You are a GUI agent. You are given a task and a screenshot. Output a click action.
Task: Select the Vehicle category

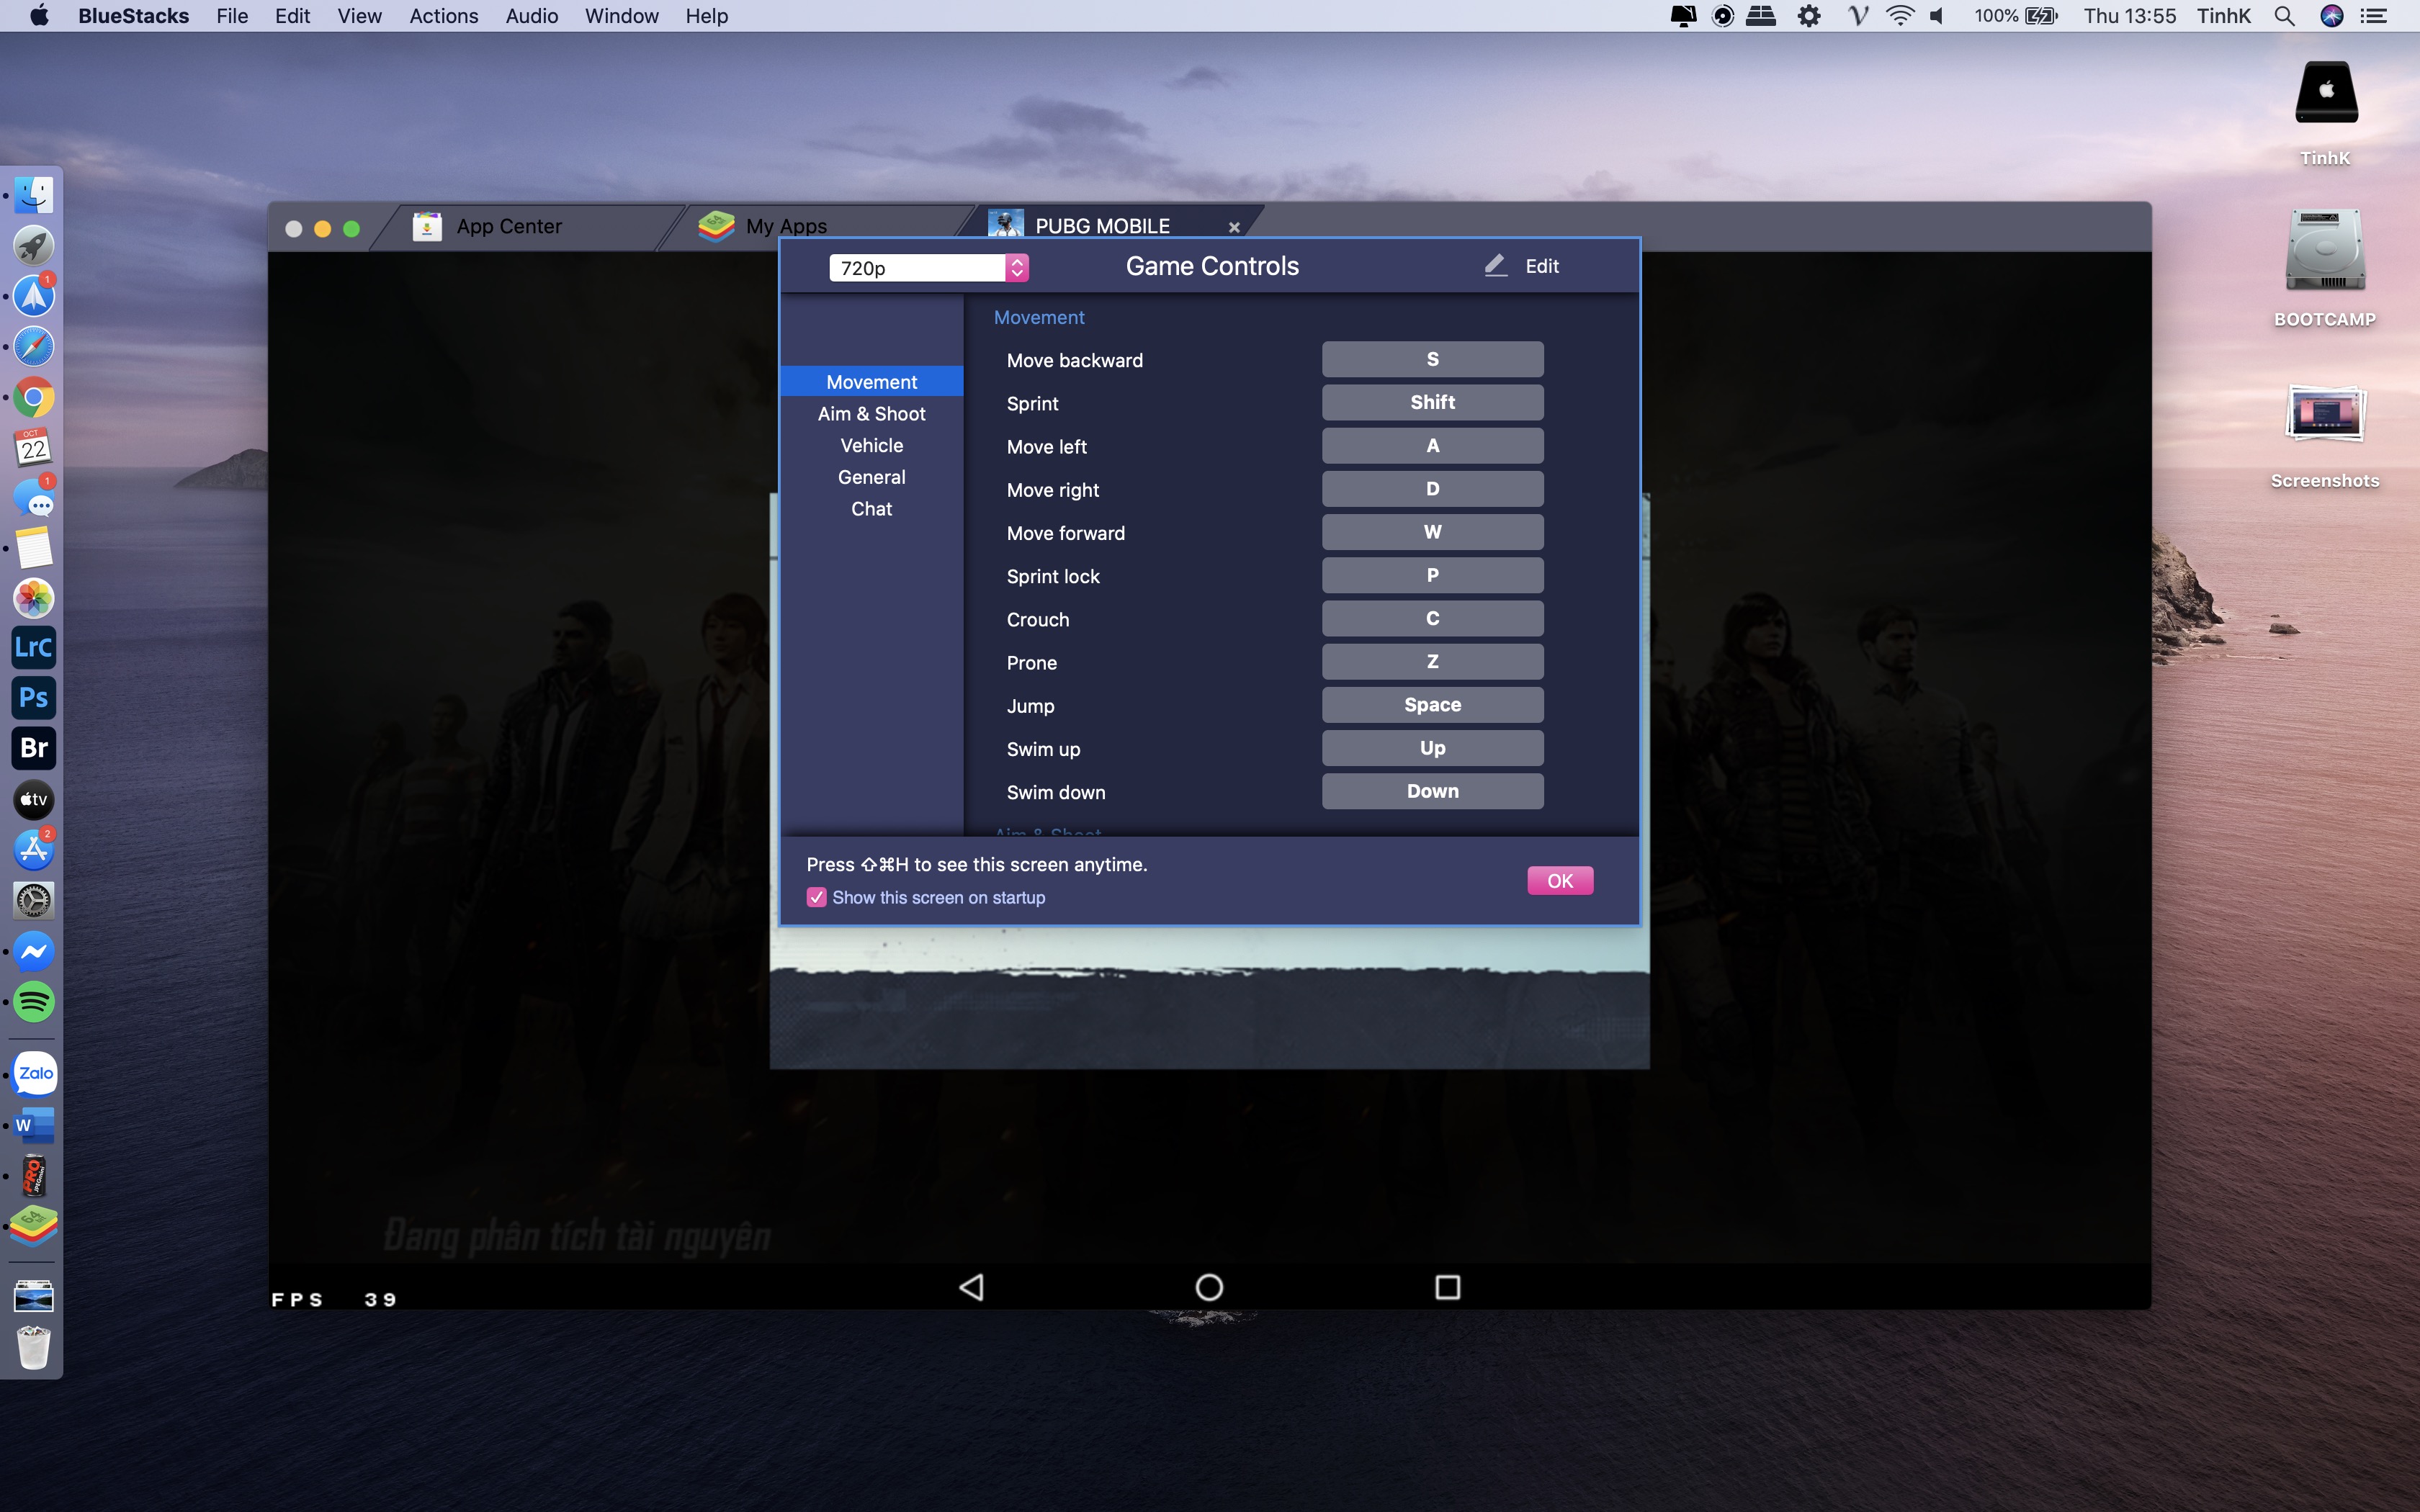871,445
